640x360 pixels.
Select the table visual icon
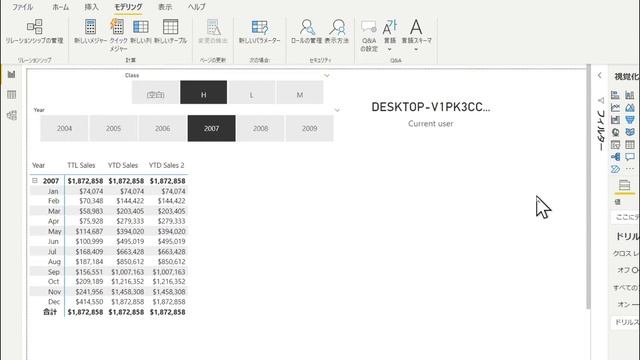pyautogui.click(x=630, y=144)
